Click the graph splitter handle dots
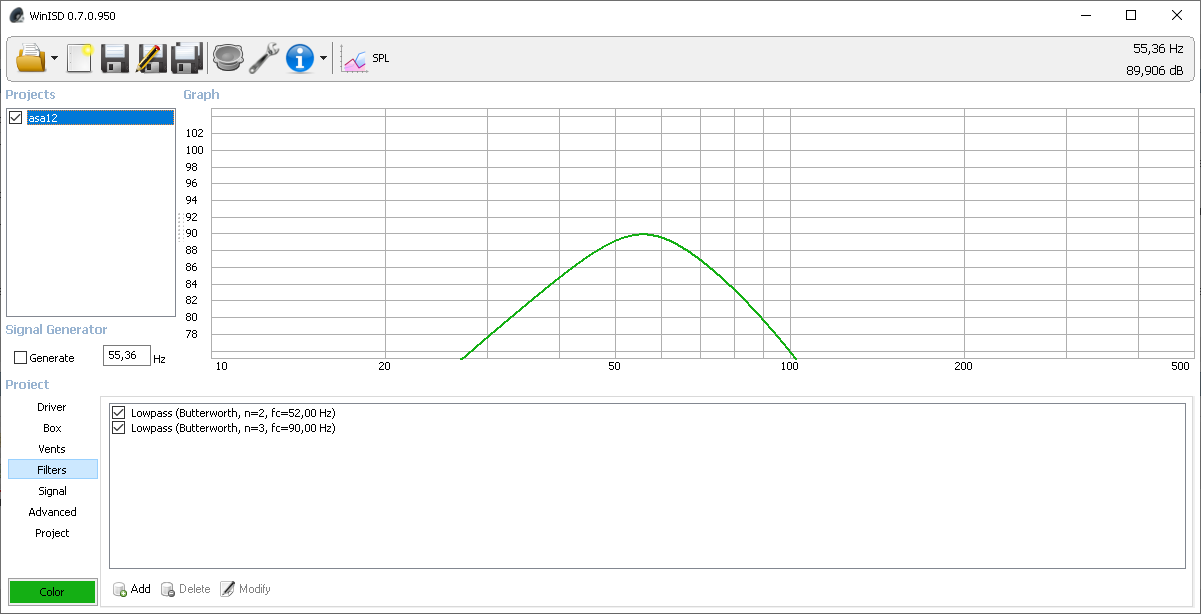Image resolution: width=1201 pixels, height=614 pixels. point(180,226)
